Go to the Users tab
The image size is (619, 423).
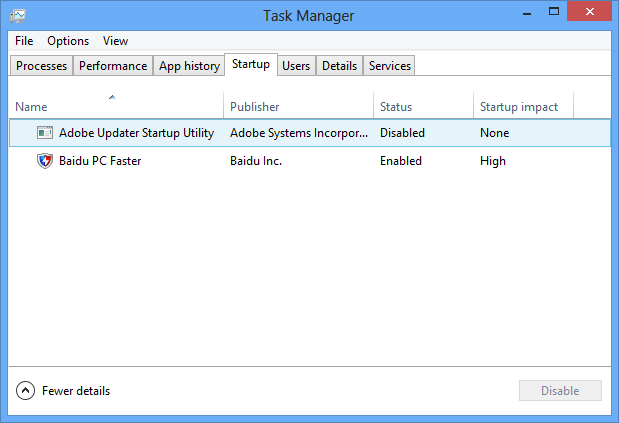click(296, 66)
